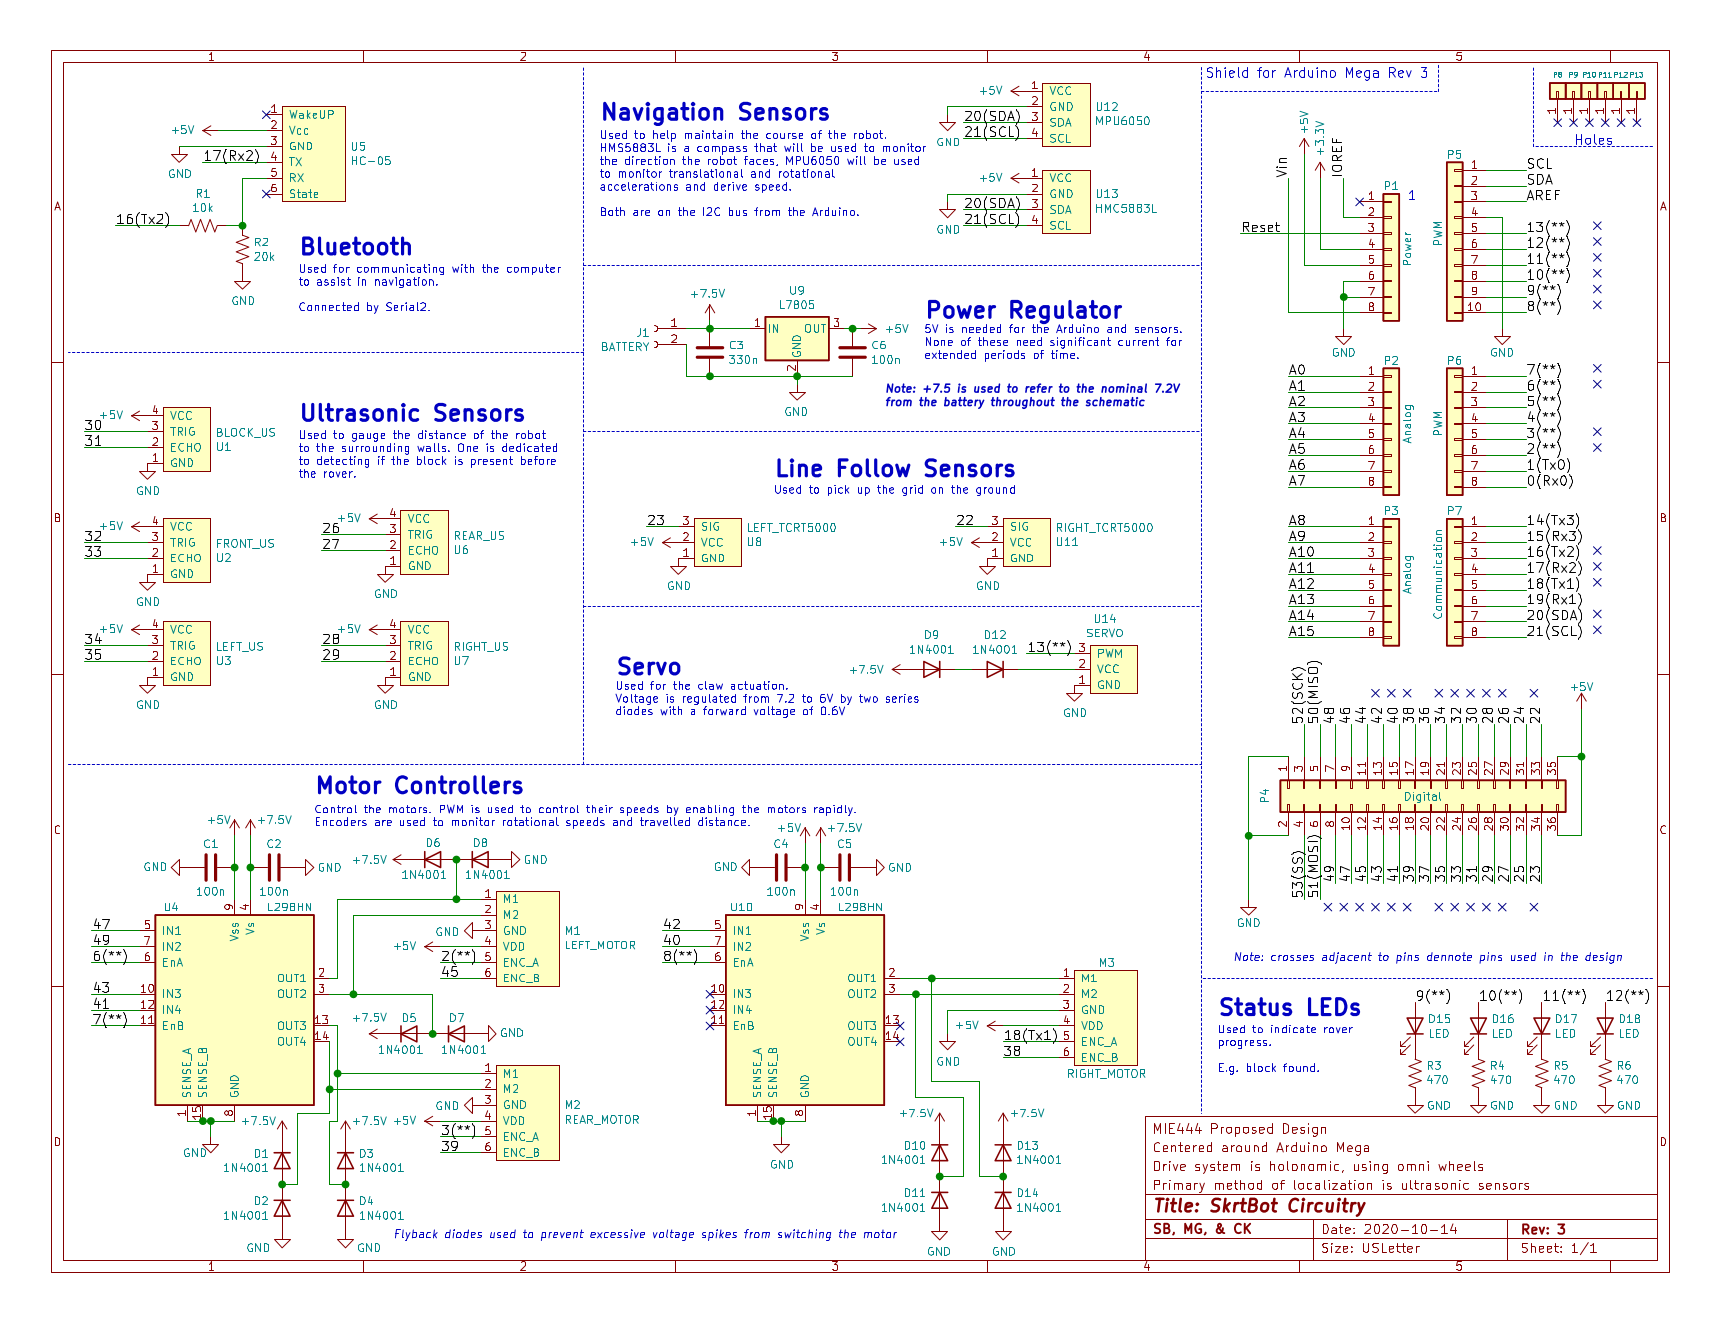The width and height of the screenshot is (1720, 1321).
Task: Click the 'SB, MG, & CK' authors field
Action: (x=1202, y=1230)
